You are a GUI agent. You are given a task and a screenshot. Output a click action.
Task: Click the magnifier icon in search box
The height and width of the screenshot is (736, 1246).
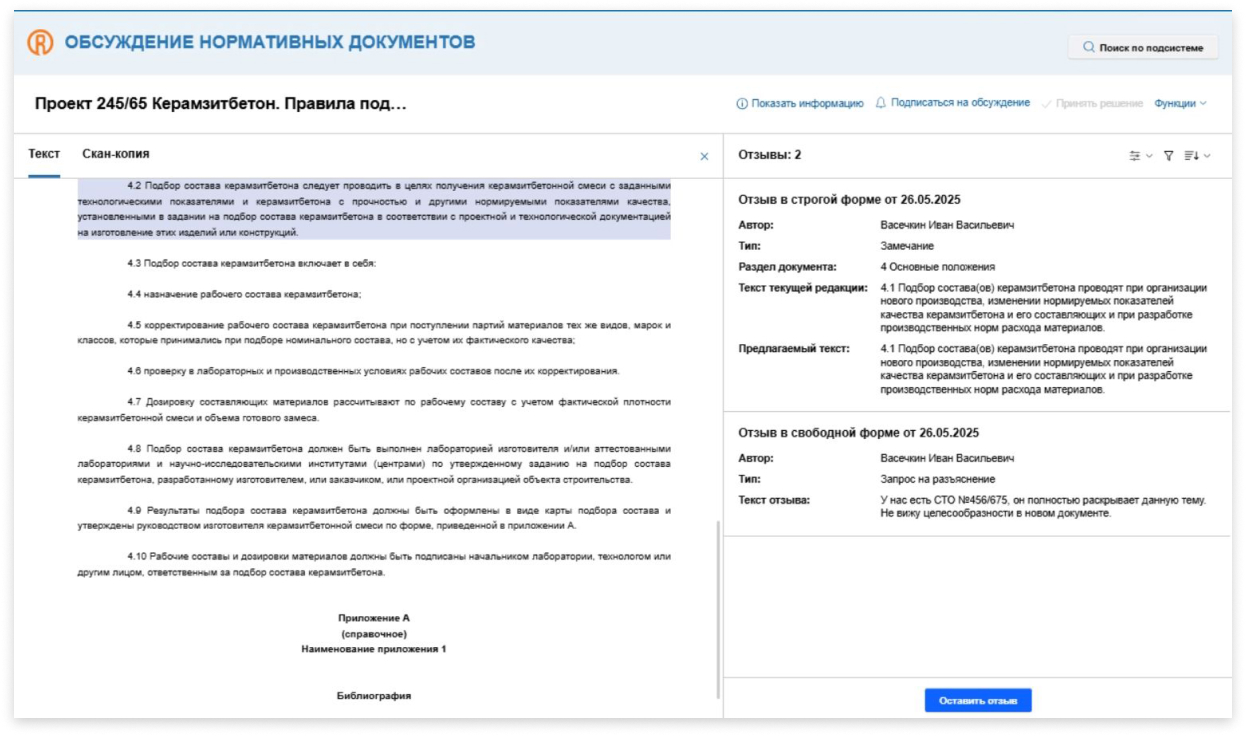pos(1089,47)
